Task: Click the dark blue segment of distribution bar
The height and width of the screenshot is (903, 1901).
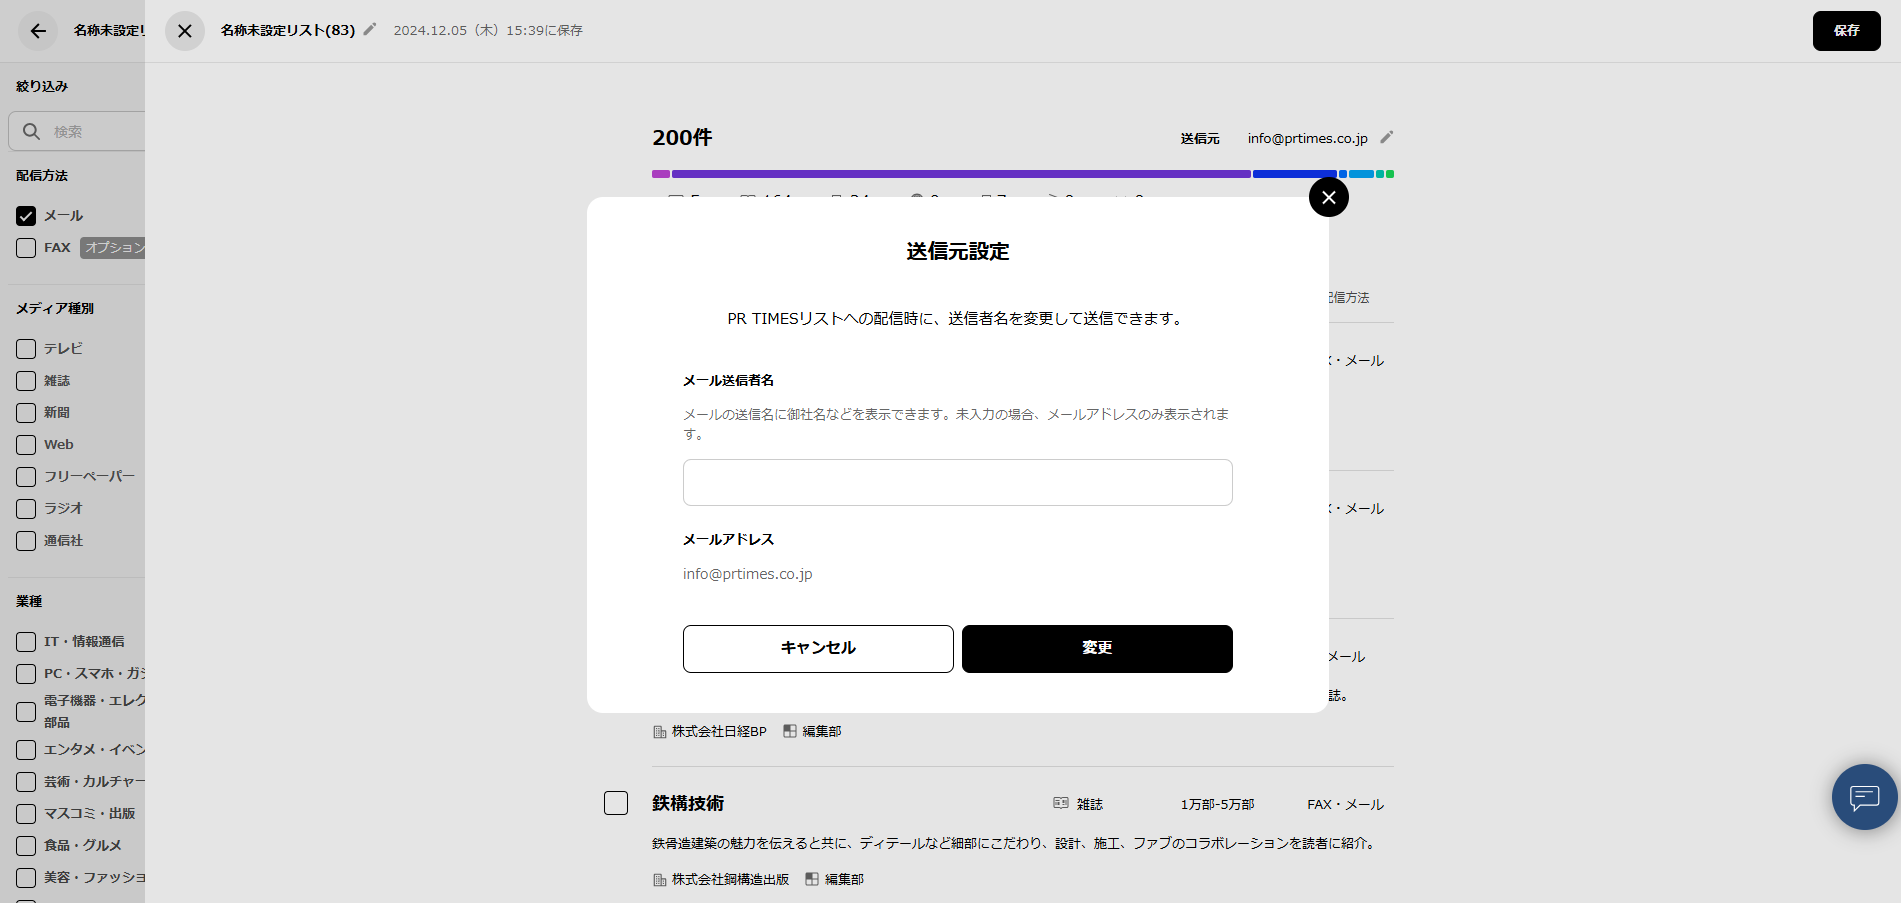Action: point(1295,174)
